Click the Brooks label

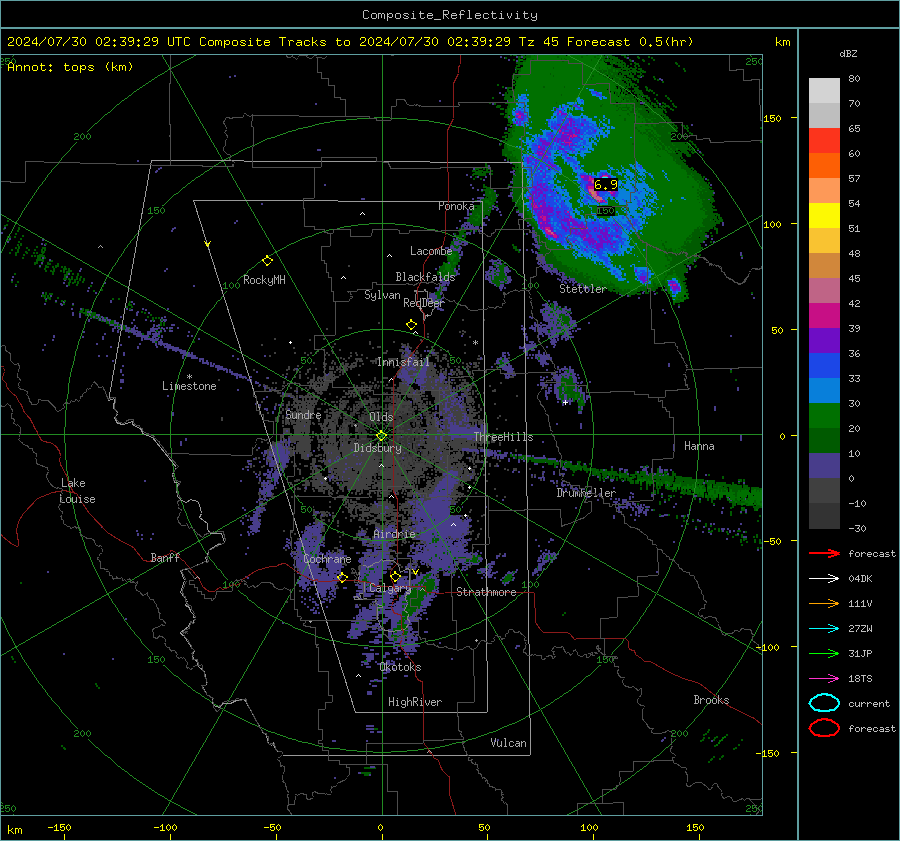point(711,700)
